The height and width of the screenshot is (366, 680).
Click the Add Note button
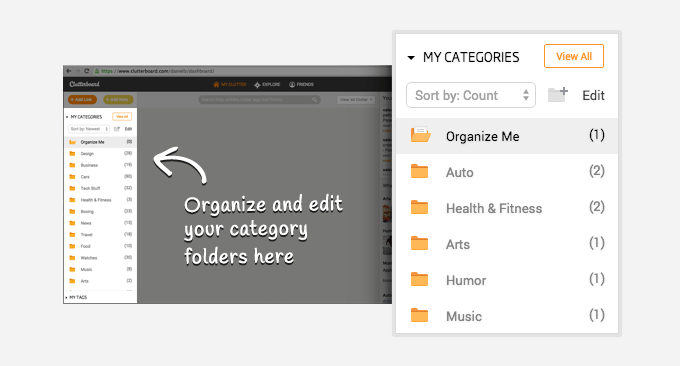tap(118, 100)
